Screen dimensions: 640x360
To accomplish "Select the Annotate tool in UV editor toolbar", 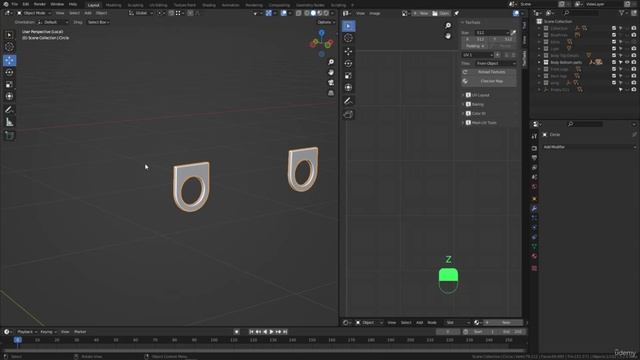I will pyautogui.click(x=348, y=101).
